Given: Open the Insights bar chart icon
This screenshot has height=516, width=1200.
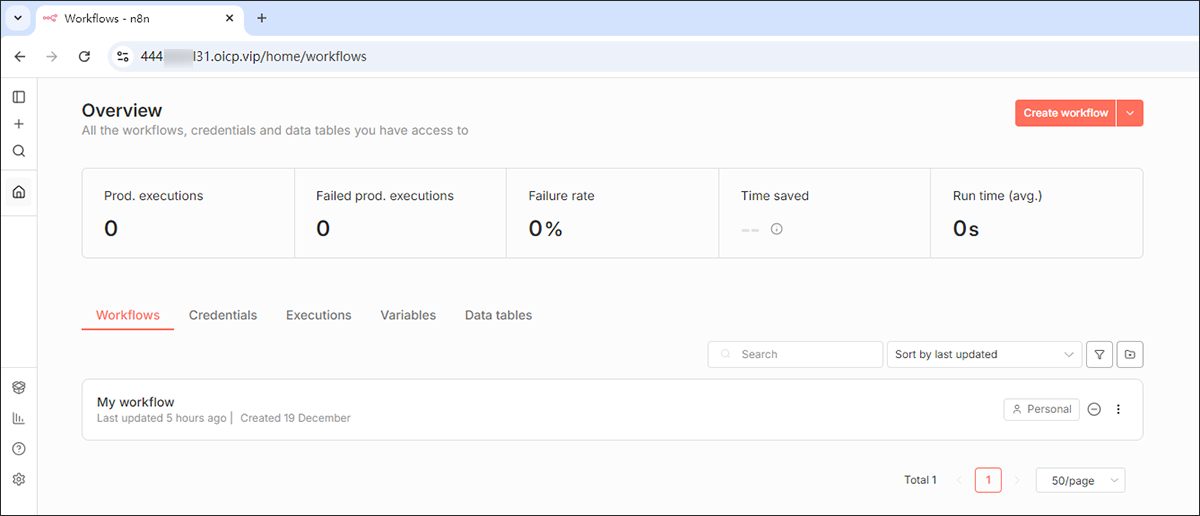Looking at the screenshot, I should [x=19, y=418].
